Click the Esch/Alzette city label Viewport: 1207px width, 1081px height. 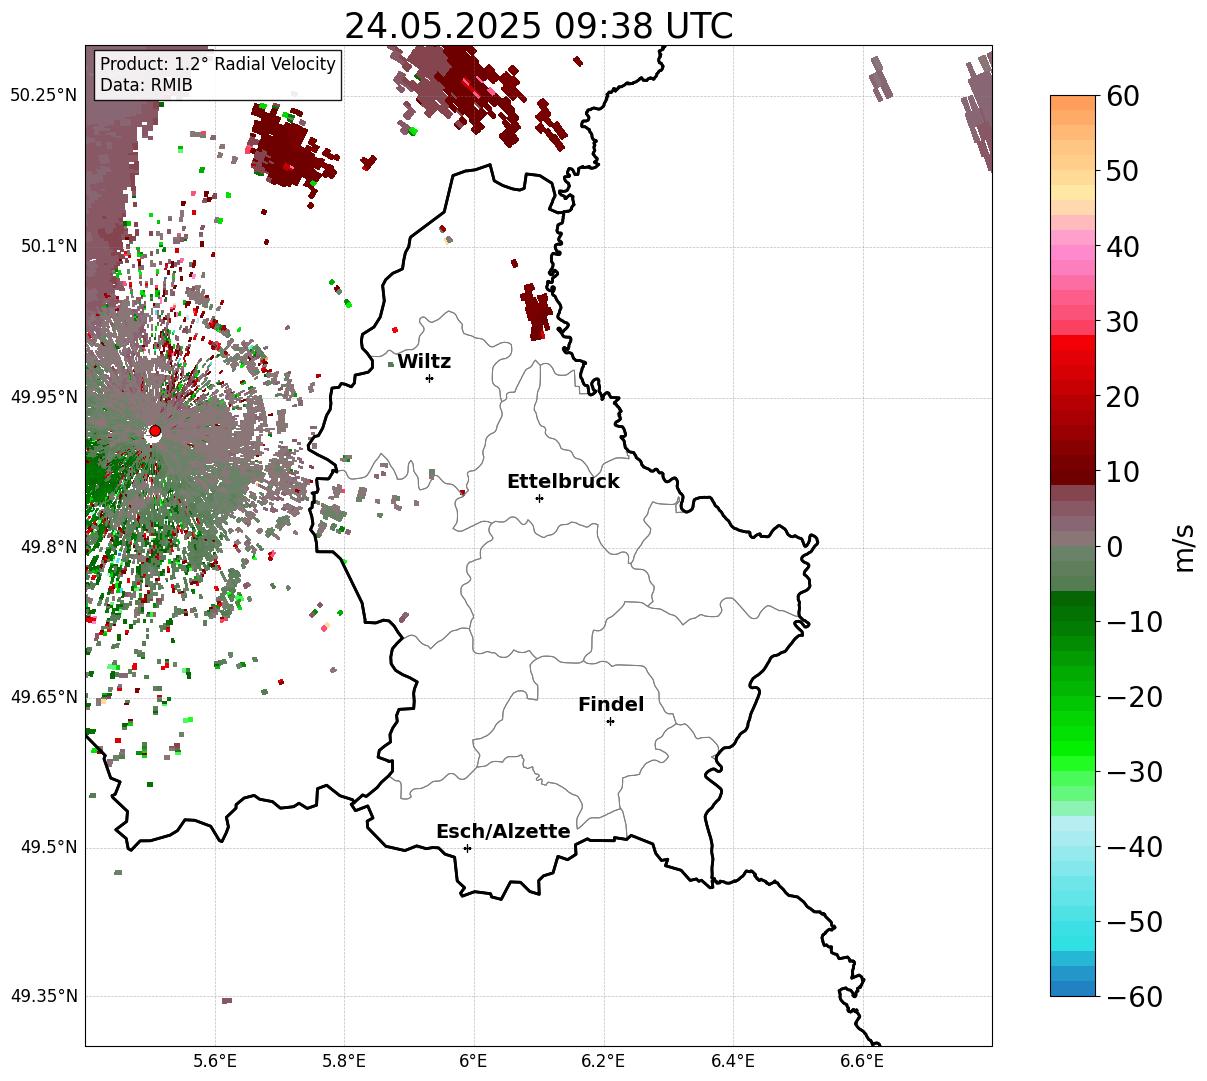pos(503,832)
